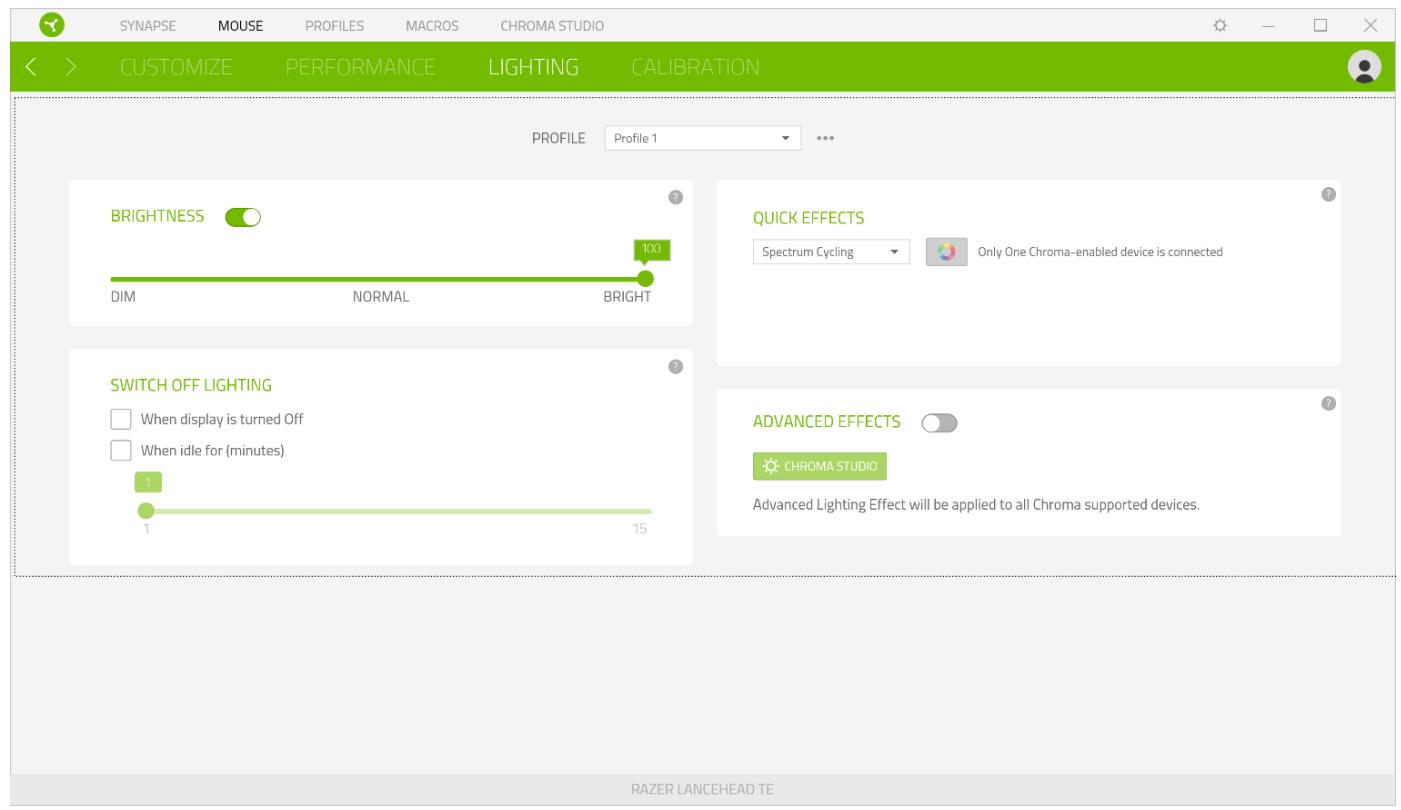This screenshot has height=810, width=1401.
Task: Click the Razer Lancehead TE device label
Action: click(701, 790)
